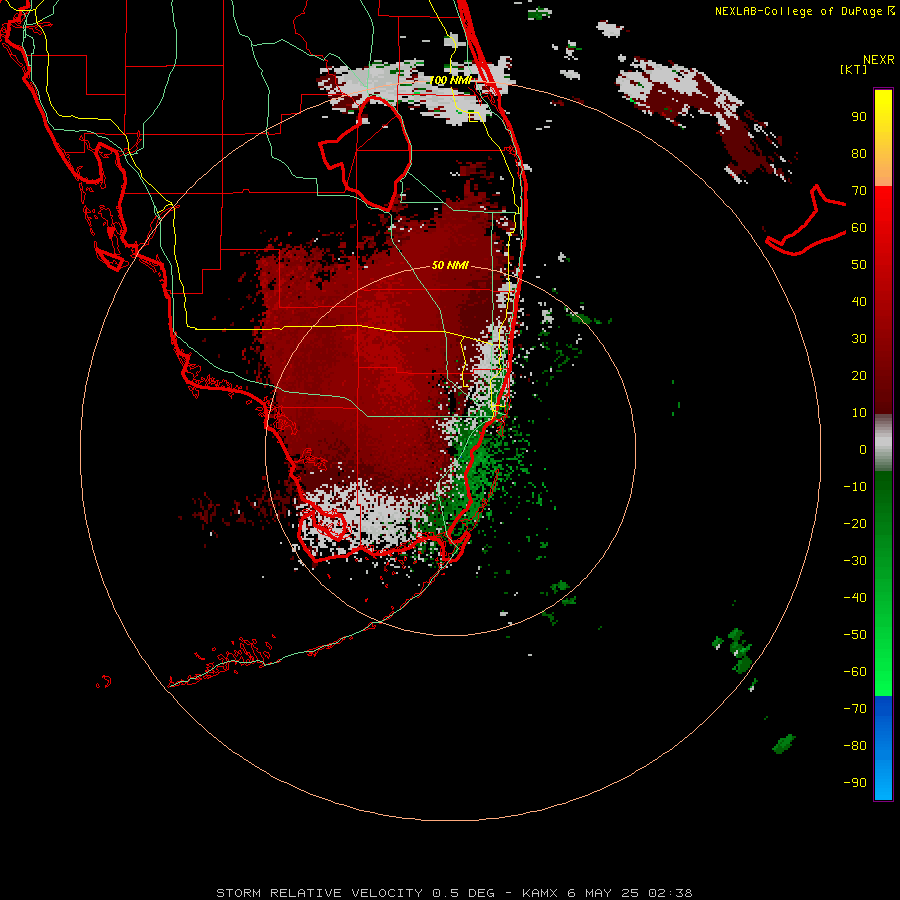
Task: Select the 50 value on velocity scale
Action: 859,265
